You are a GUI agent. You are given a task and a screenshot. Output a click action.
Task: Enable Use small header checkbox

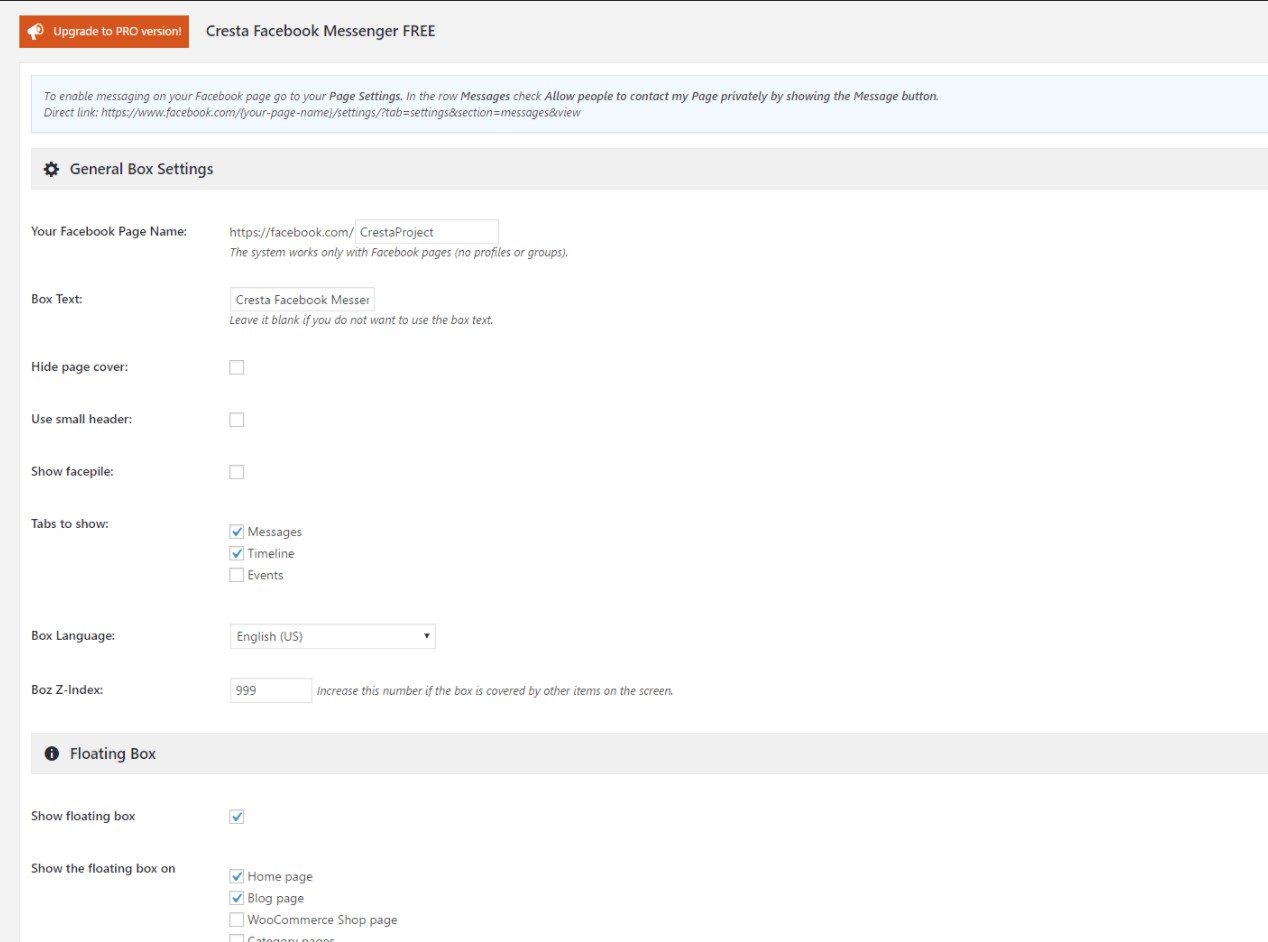click(237, 419)
